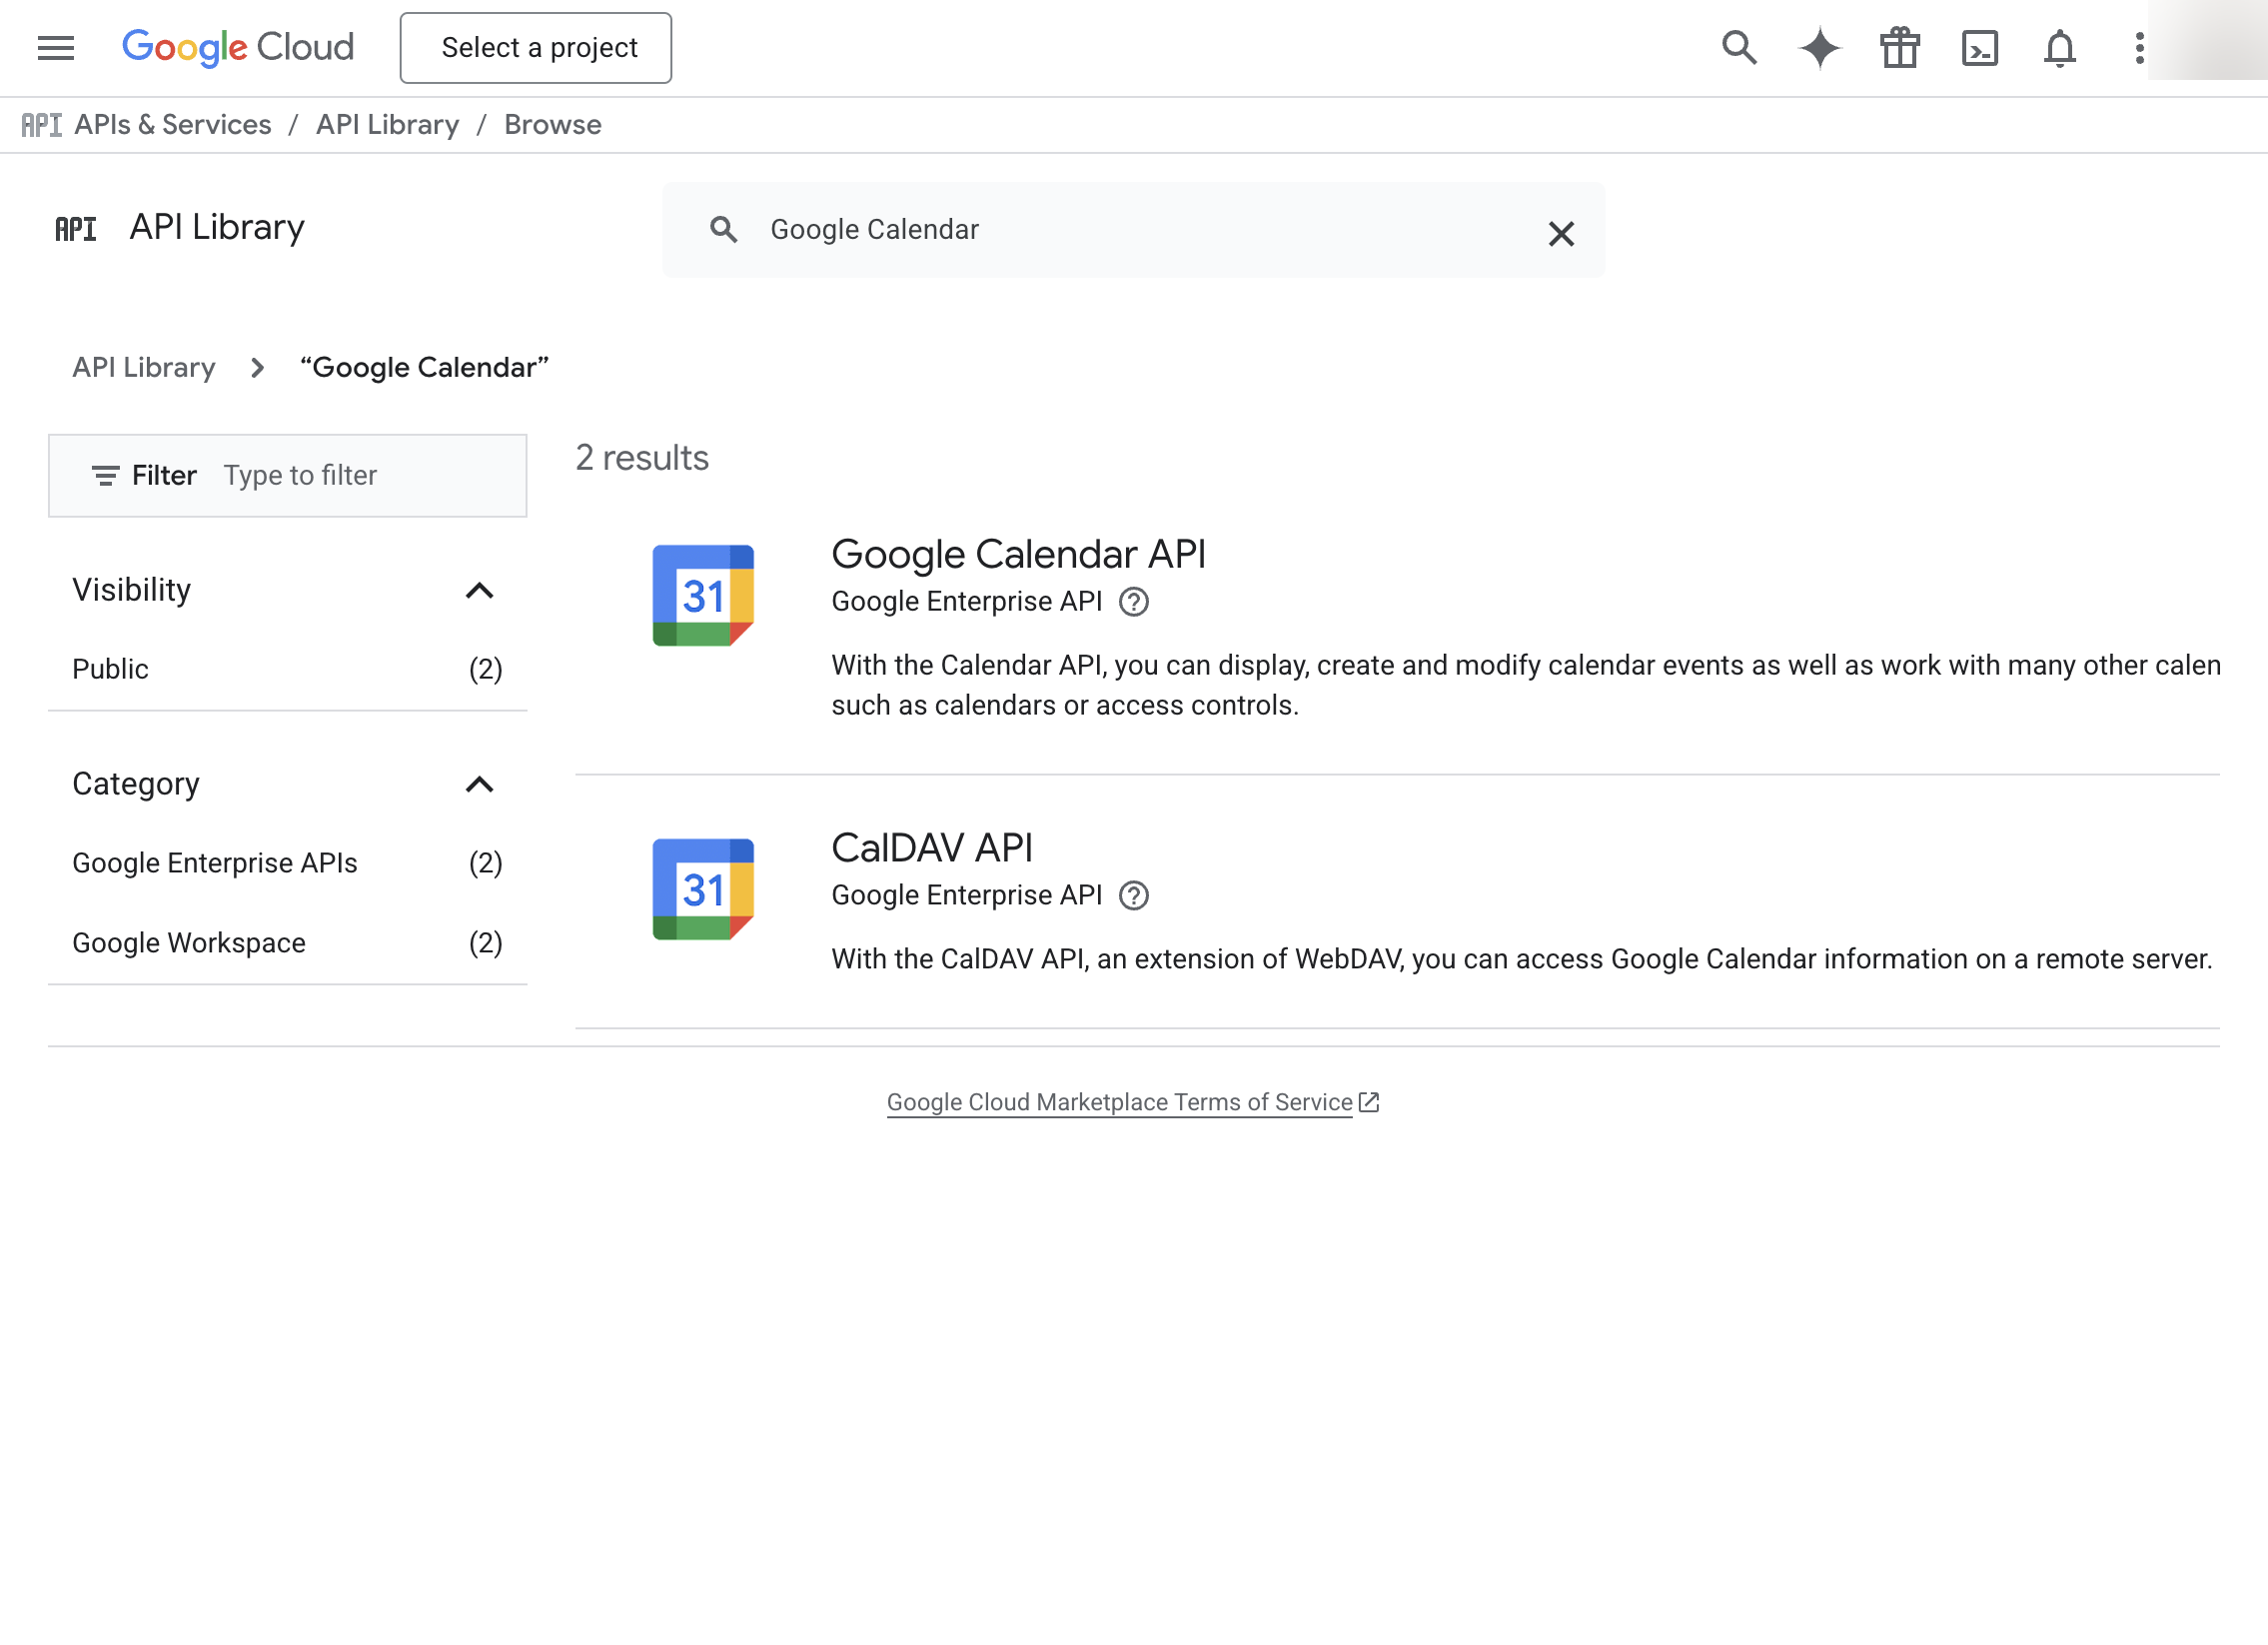Click the API icon beside APIs & Services breadcrumb
This screenshot has width=2268, height=1645.
pos(41,125)
